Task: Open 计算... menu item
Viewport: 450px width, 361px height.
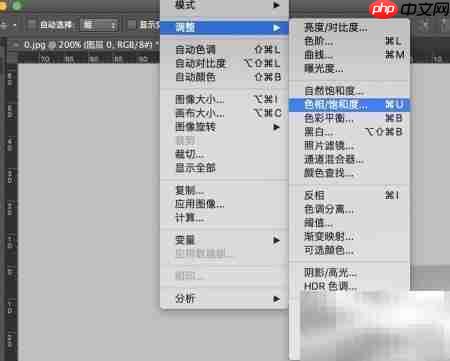Action: 224,218
